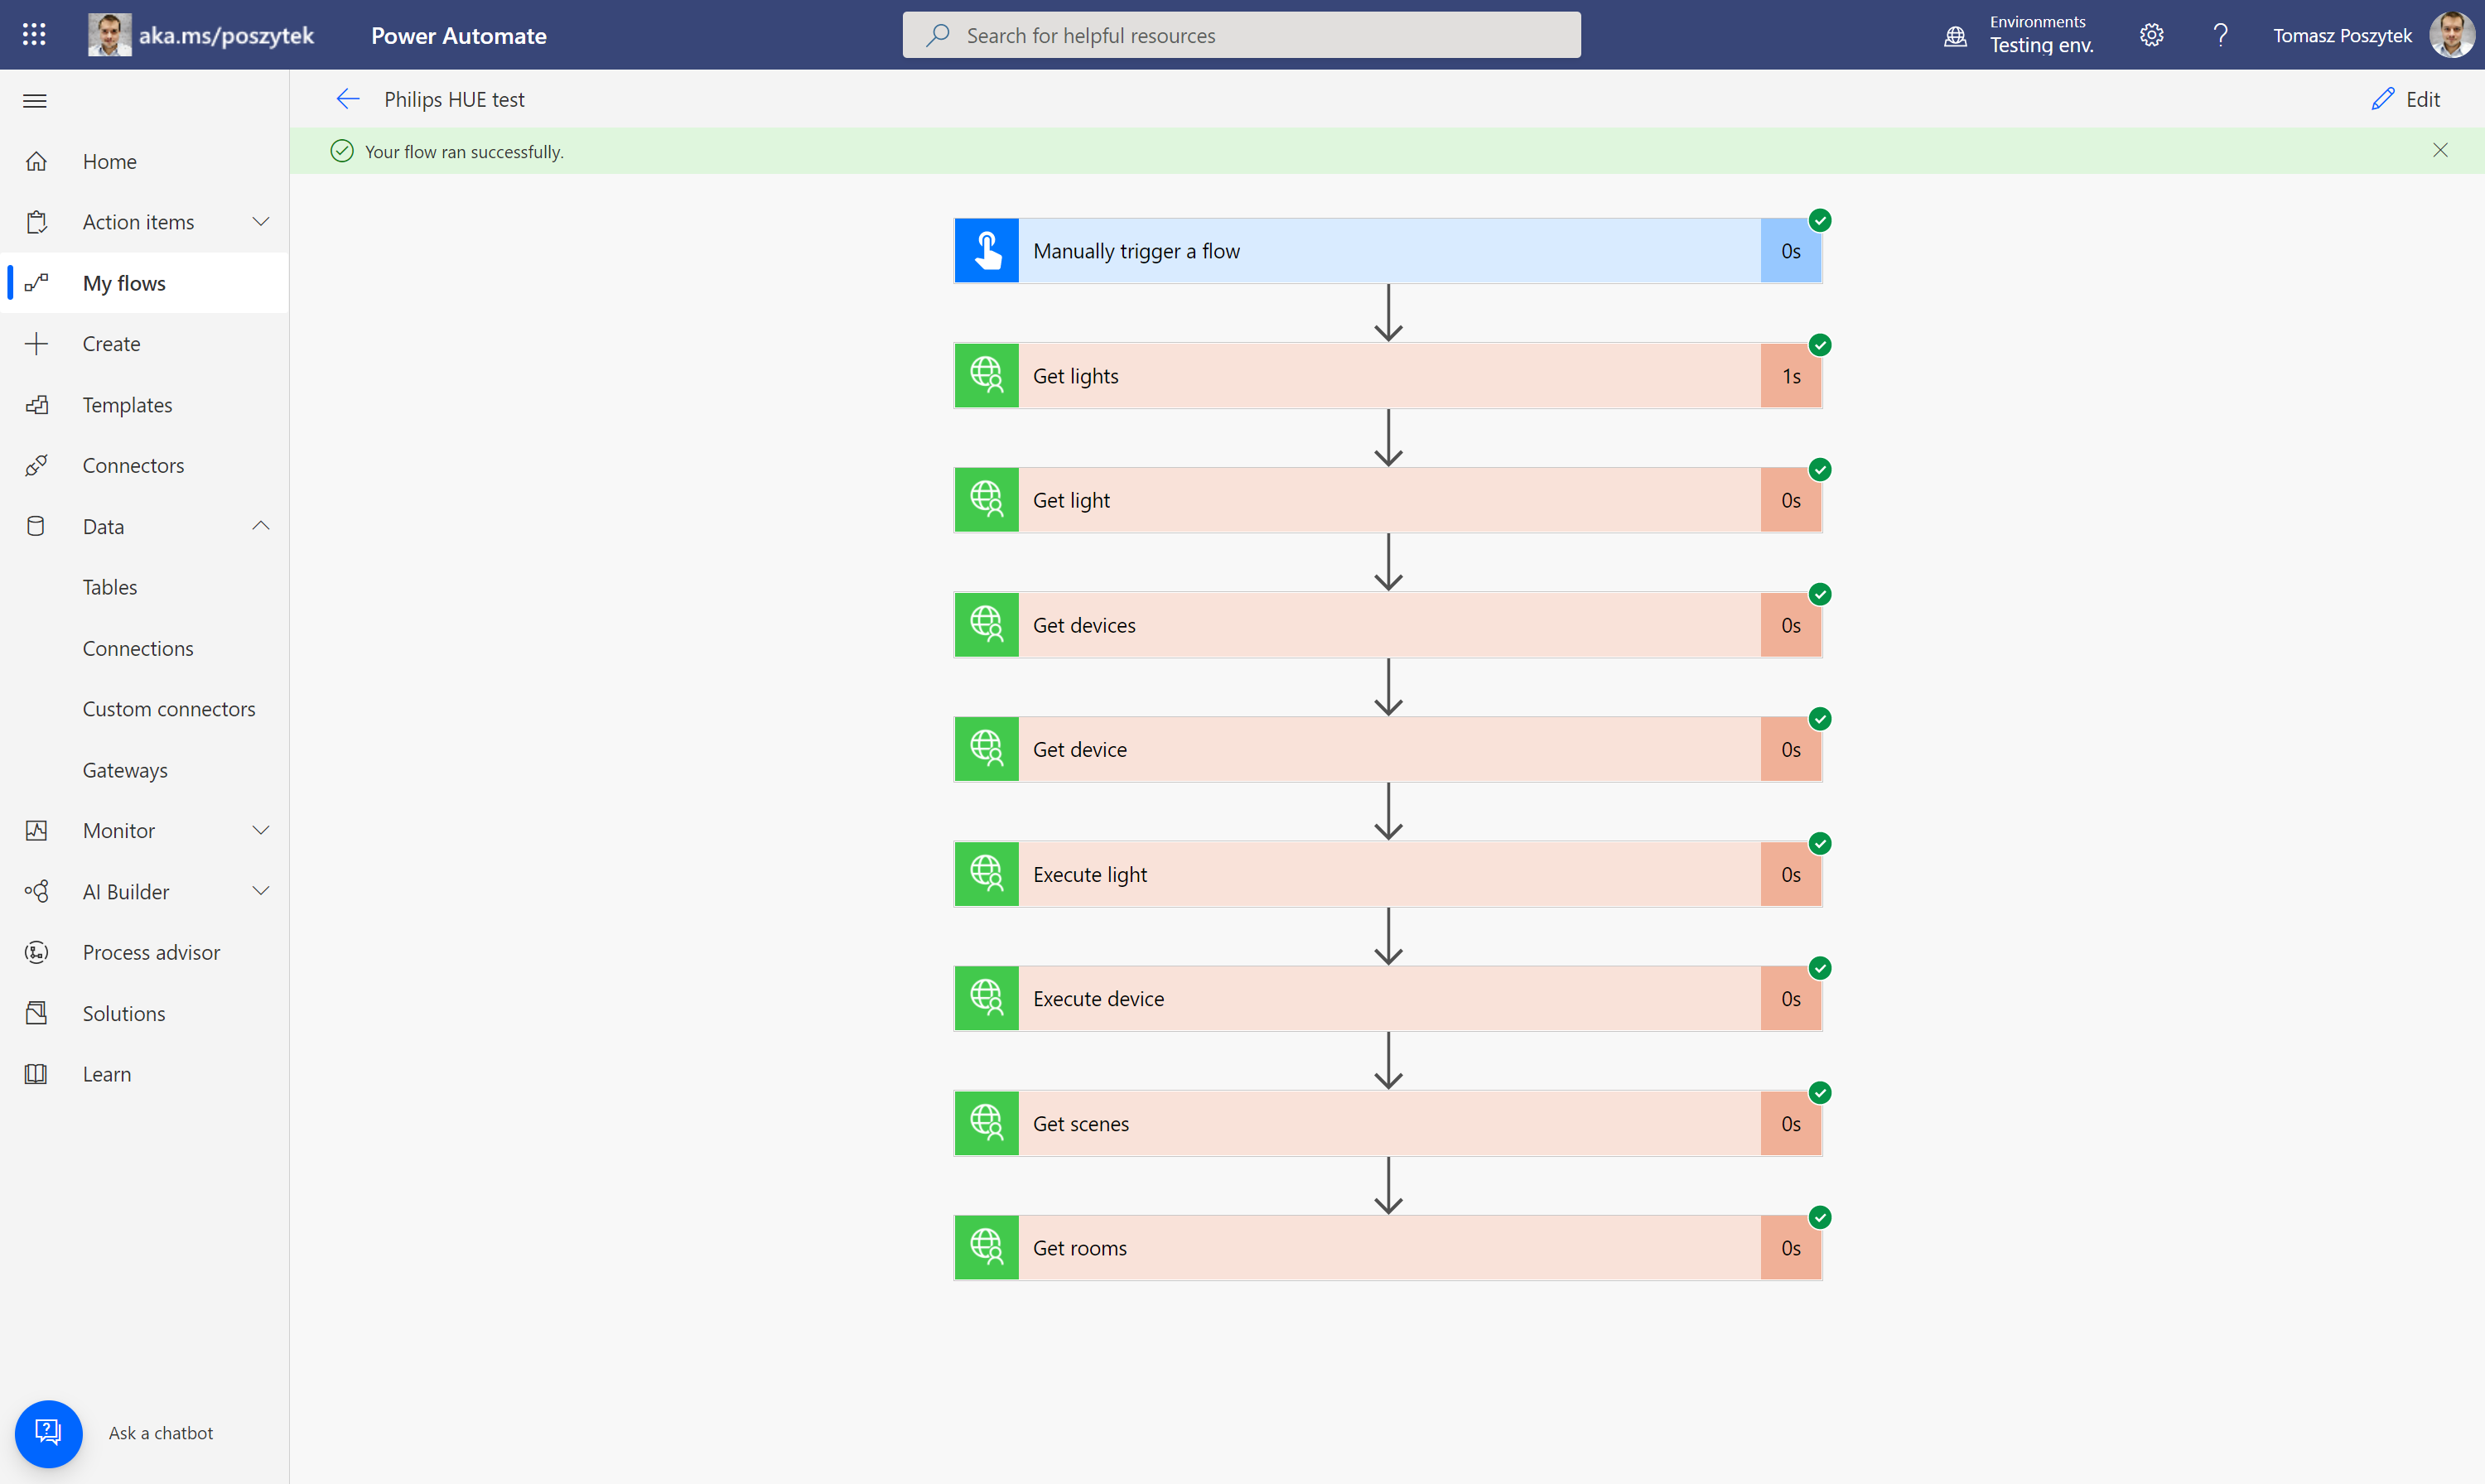Collapse the Data section chevron
The width and height of the screenshot is (2485, 1484).
(261, 526)
